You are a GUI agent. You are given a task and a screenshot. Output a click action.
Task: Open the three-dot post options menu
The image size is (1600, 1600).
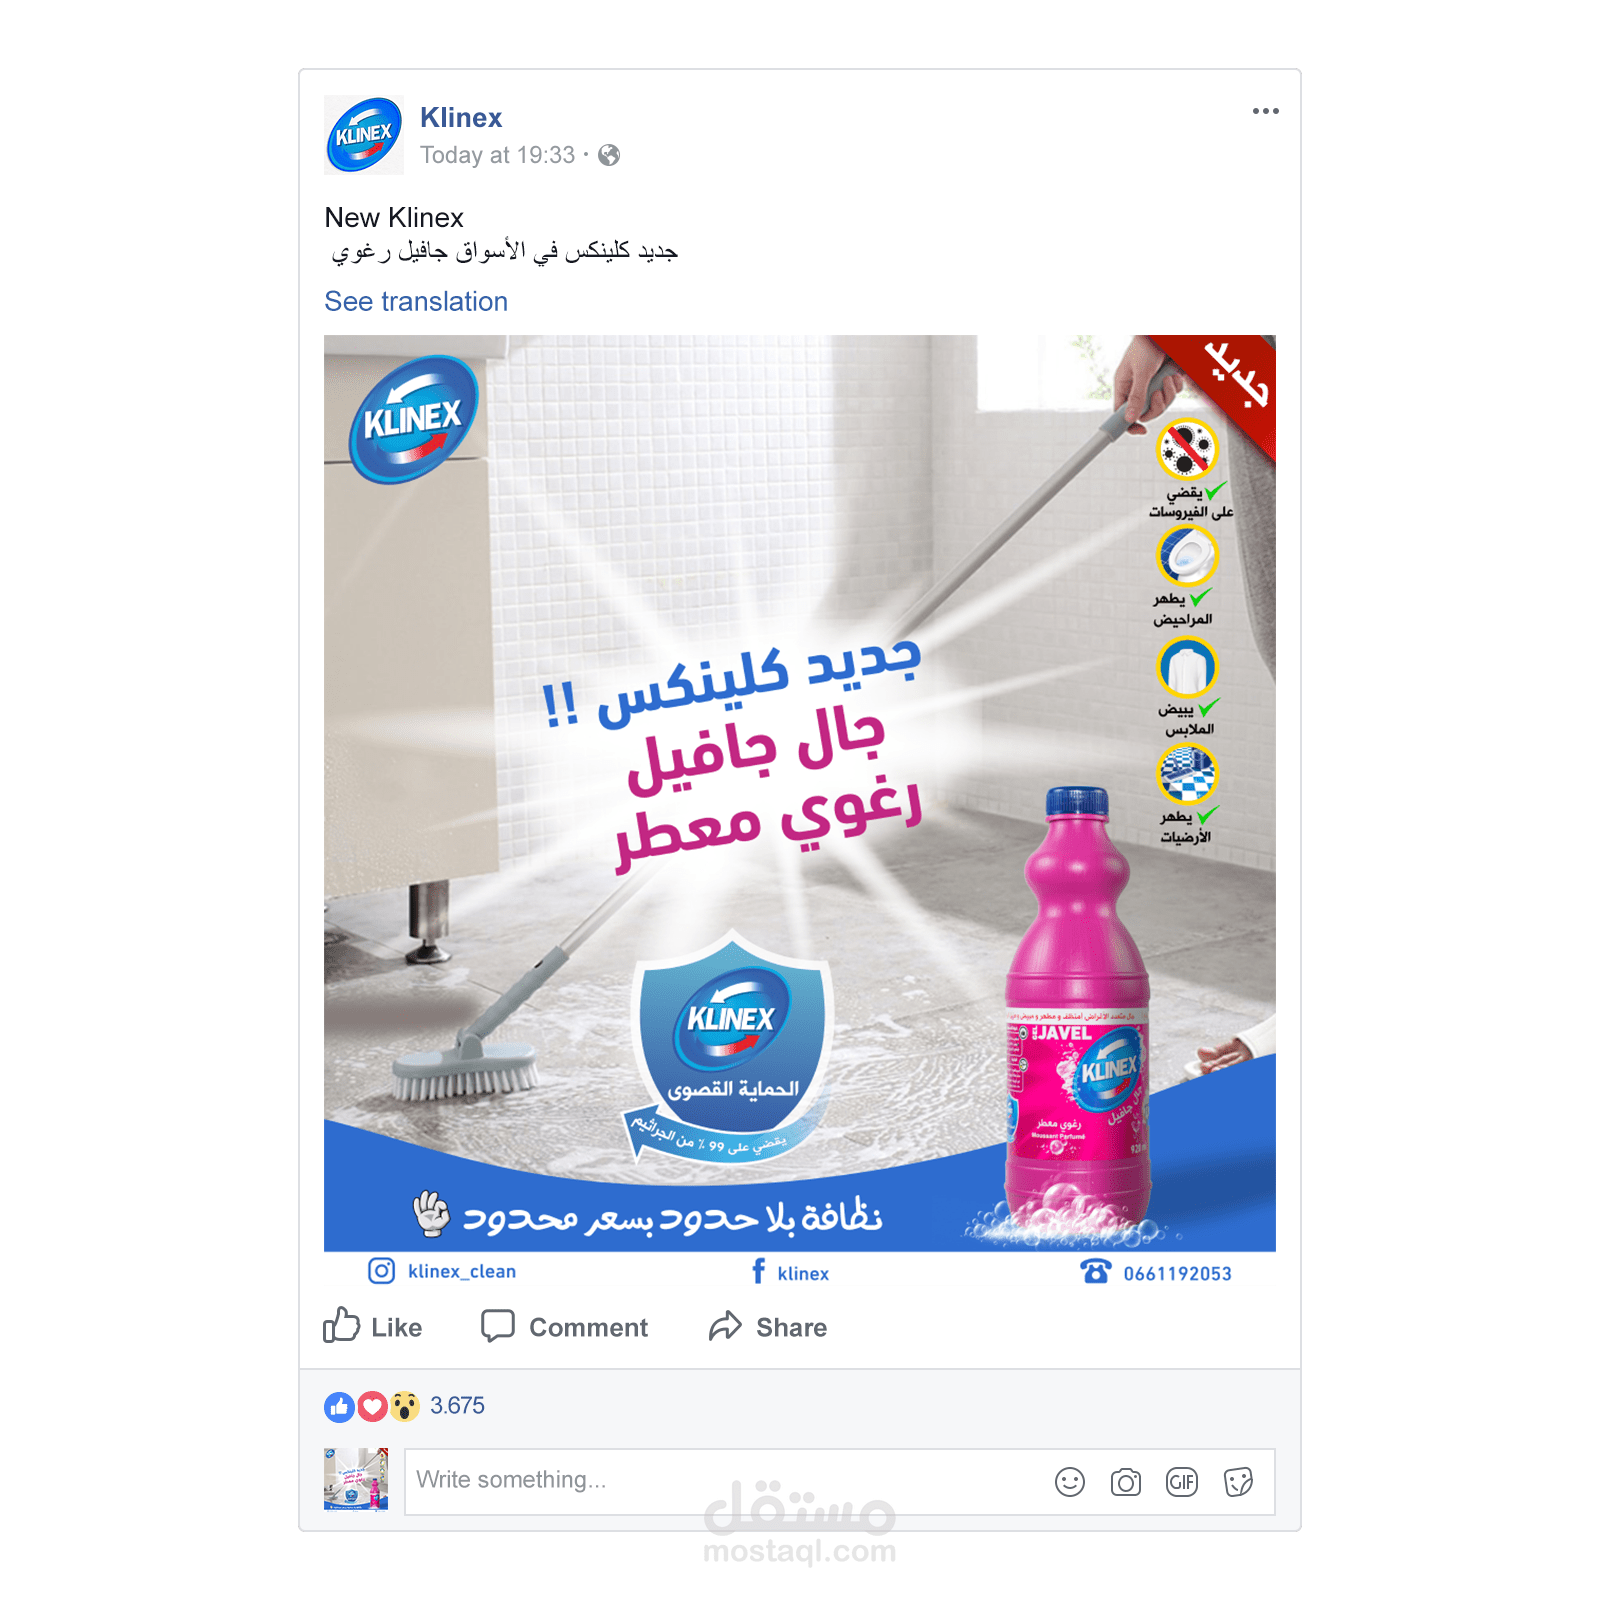point(1265,111)
